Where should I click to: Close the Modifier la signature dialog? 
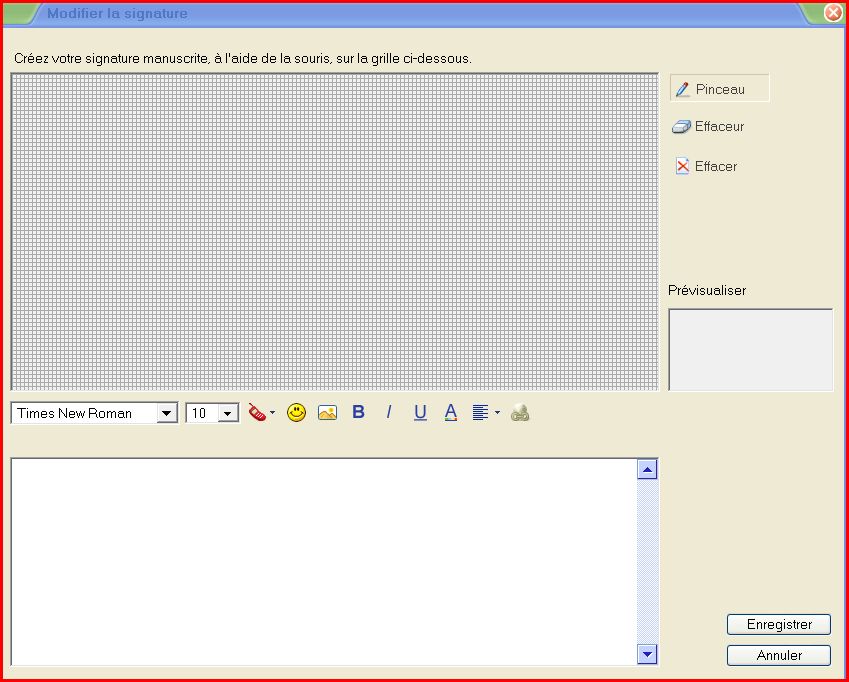(x=833, y=12)
